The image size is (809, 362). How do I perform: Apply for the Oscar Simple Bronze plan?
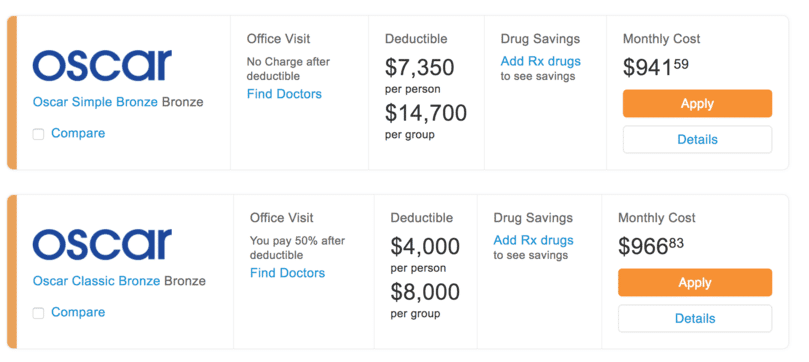click(x=698, y=104)
